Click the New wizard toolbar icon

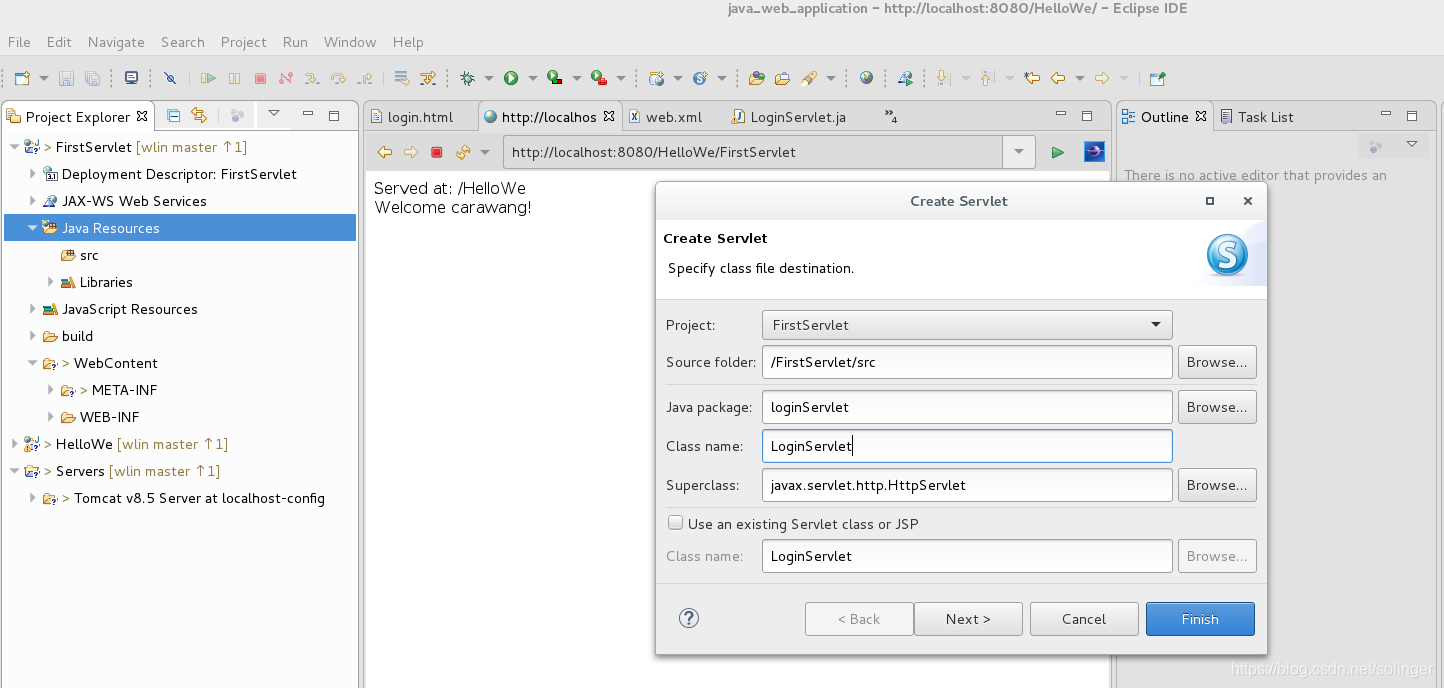tap(22, 78)
